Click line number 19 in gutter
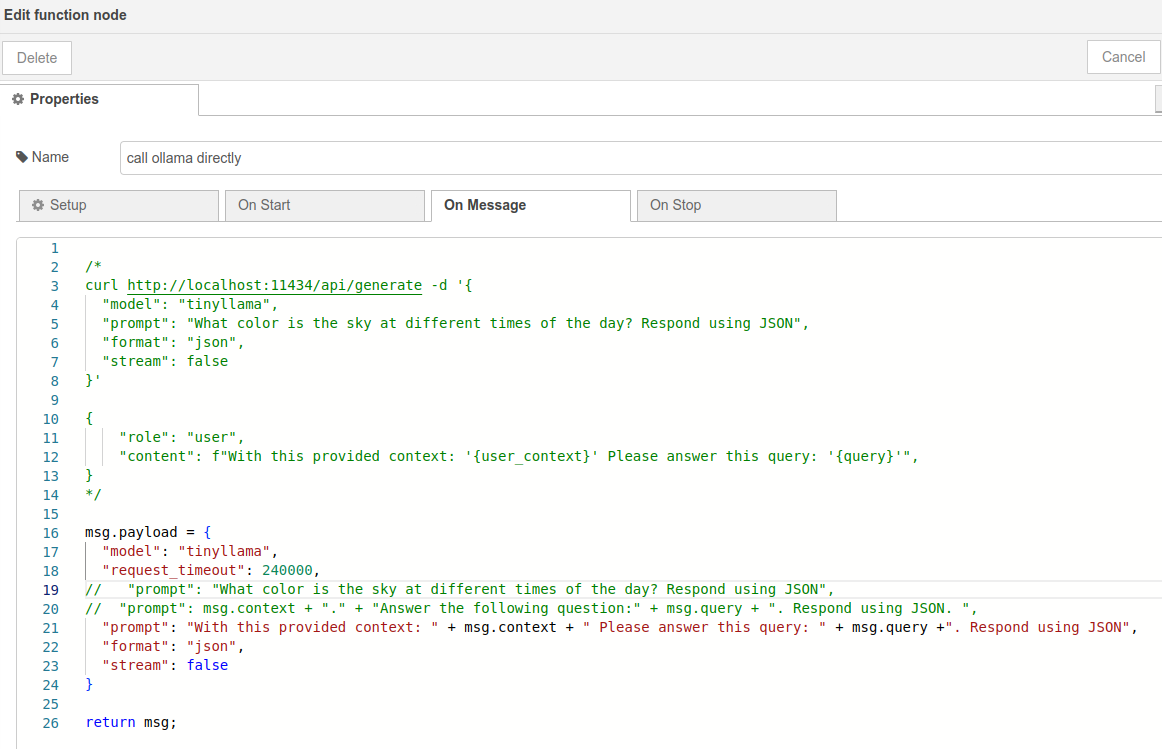Image resolution: width=1162 pixels, height=749 pixels. click(x=50, y=590)
